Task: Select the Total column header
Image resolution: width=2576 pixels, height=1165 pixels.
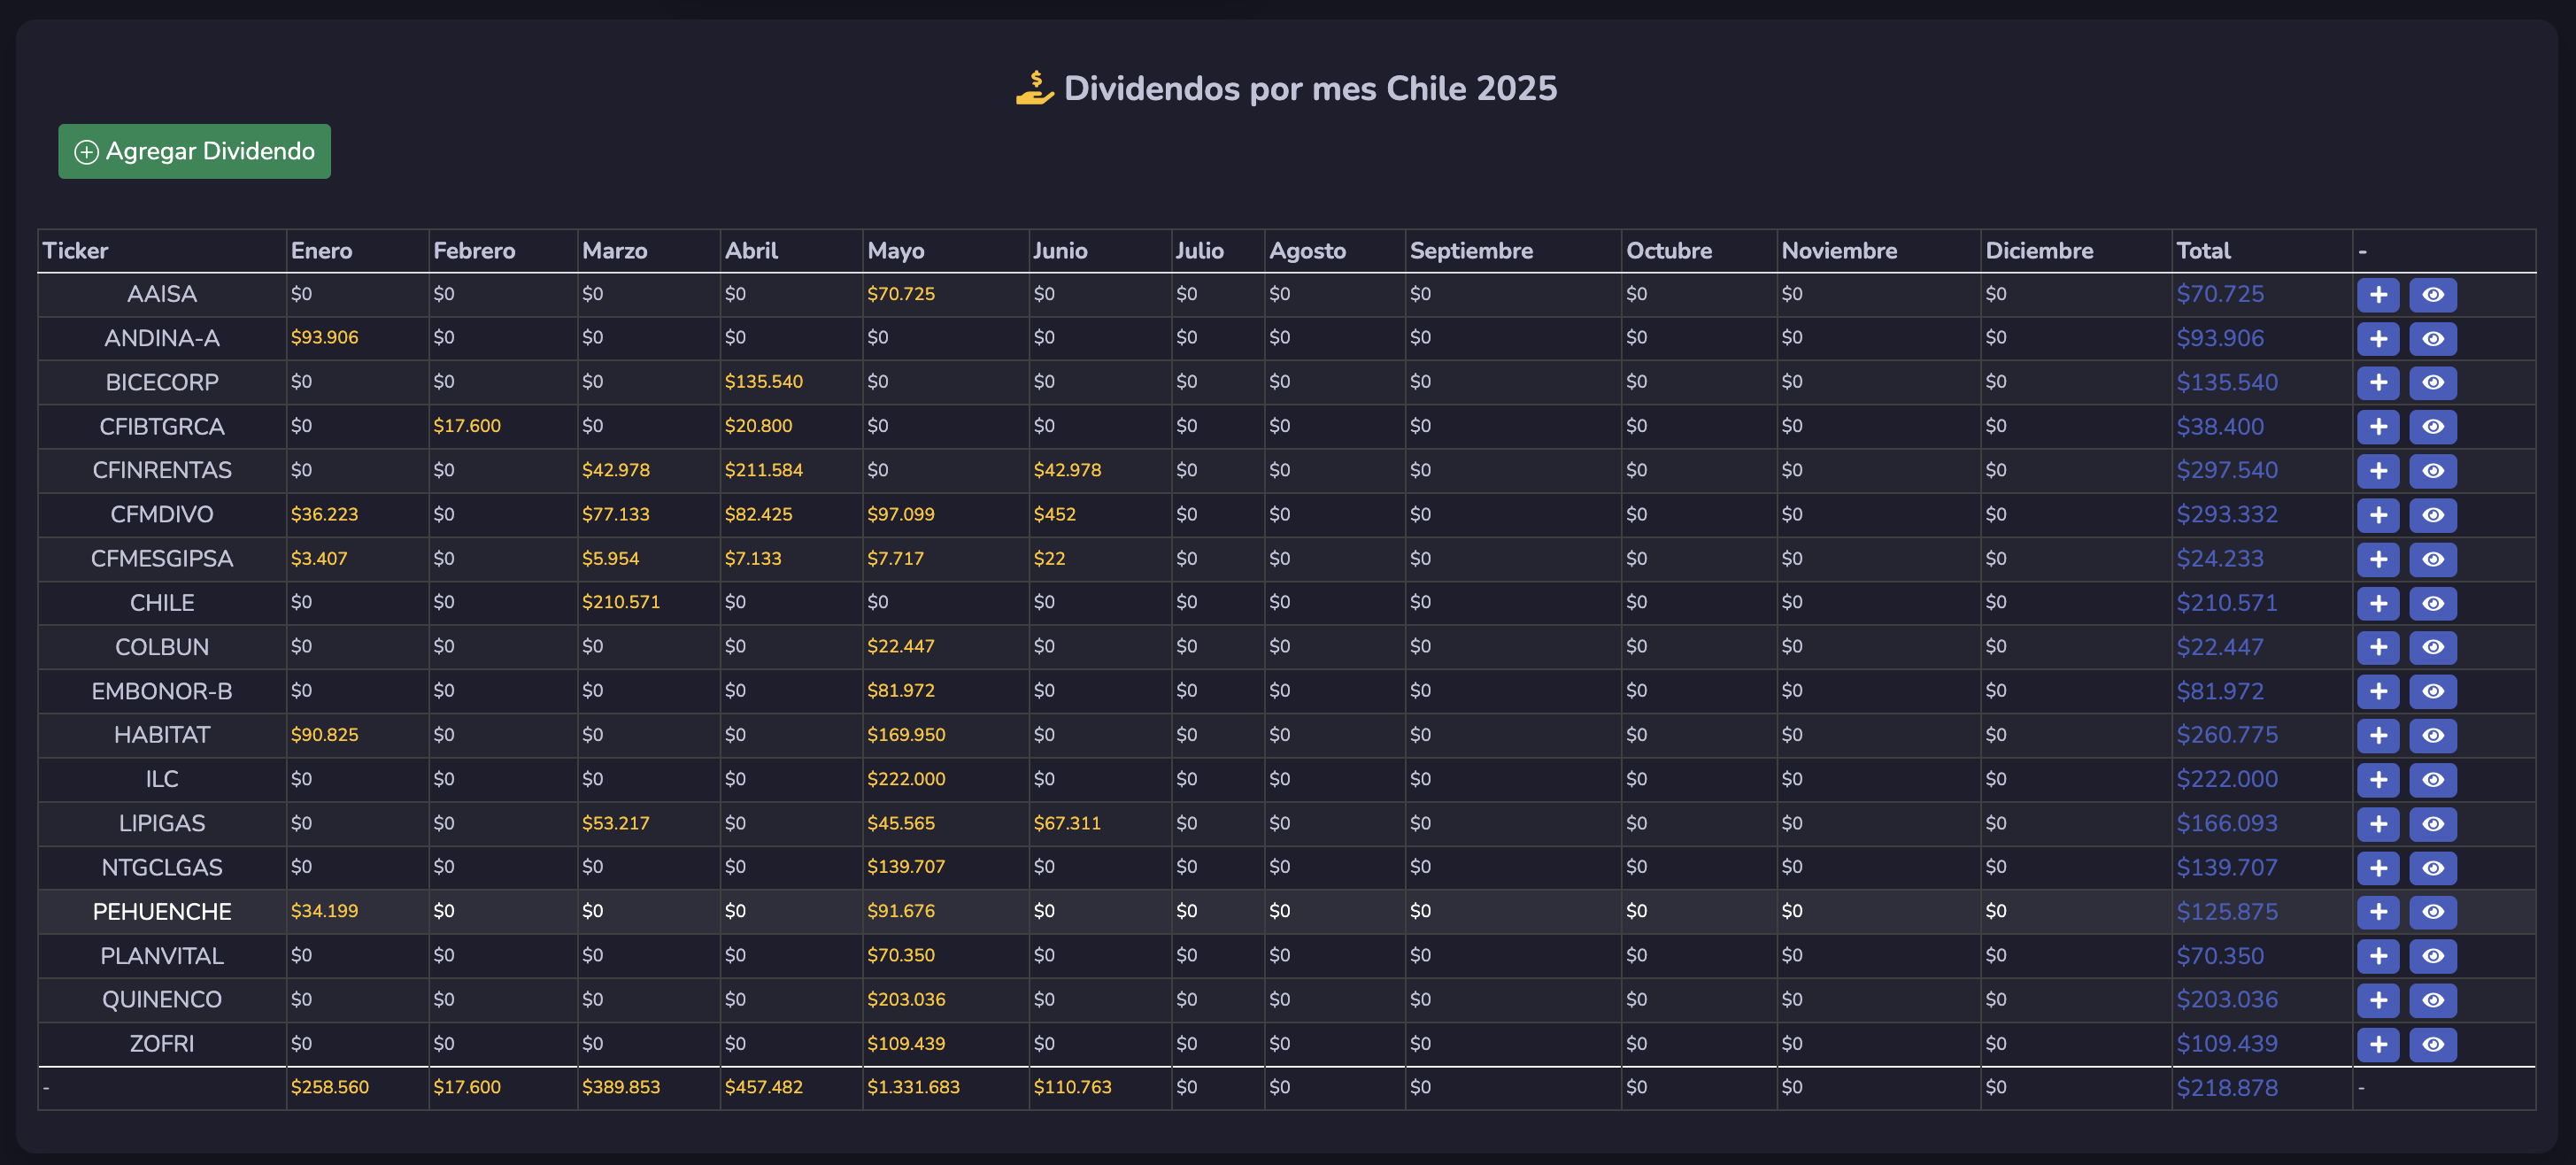Action: (x=2203, y=251)
